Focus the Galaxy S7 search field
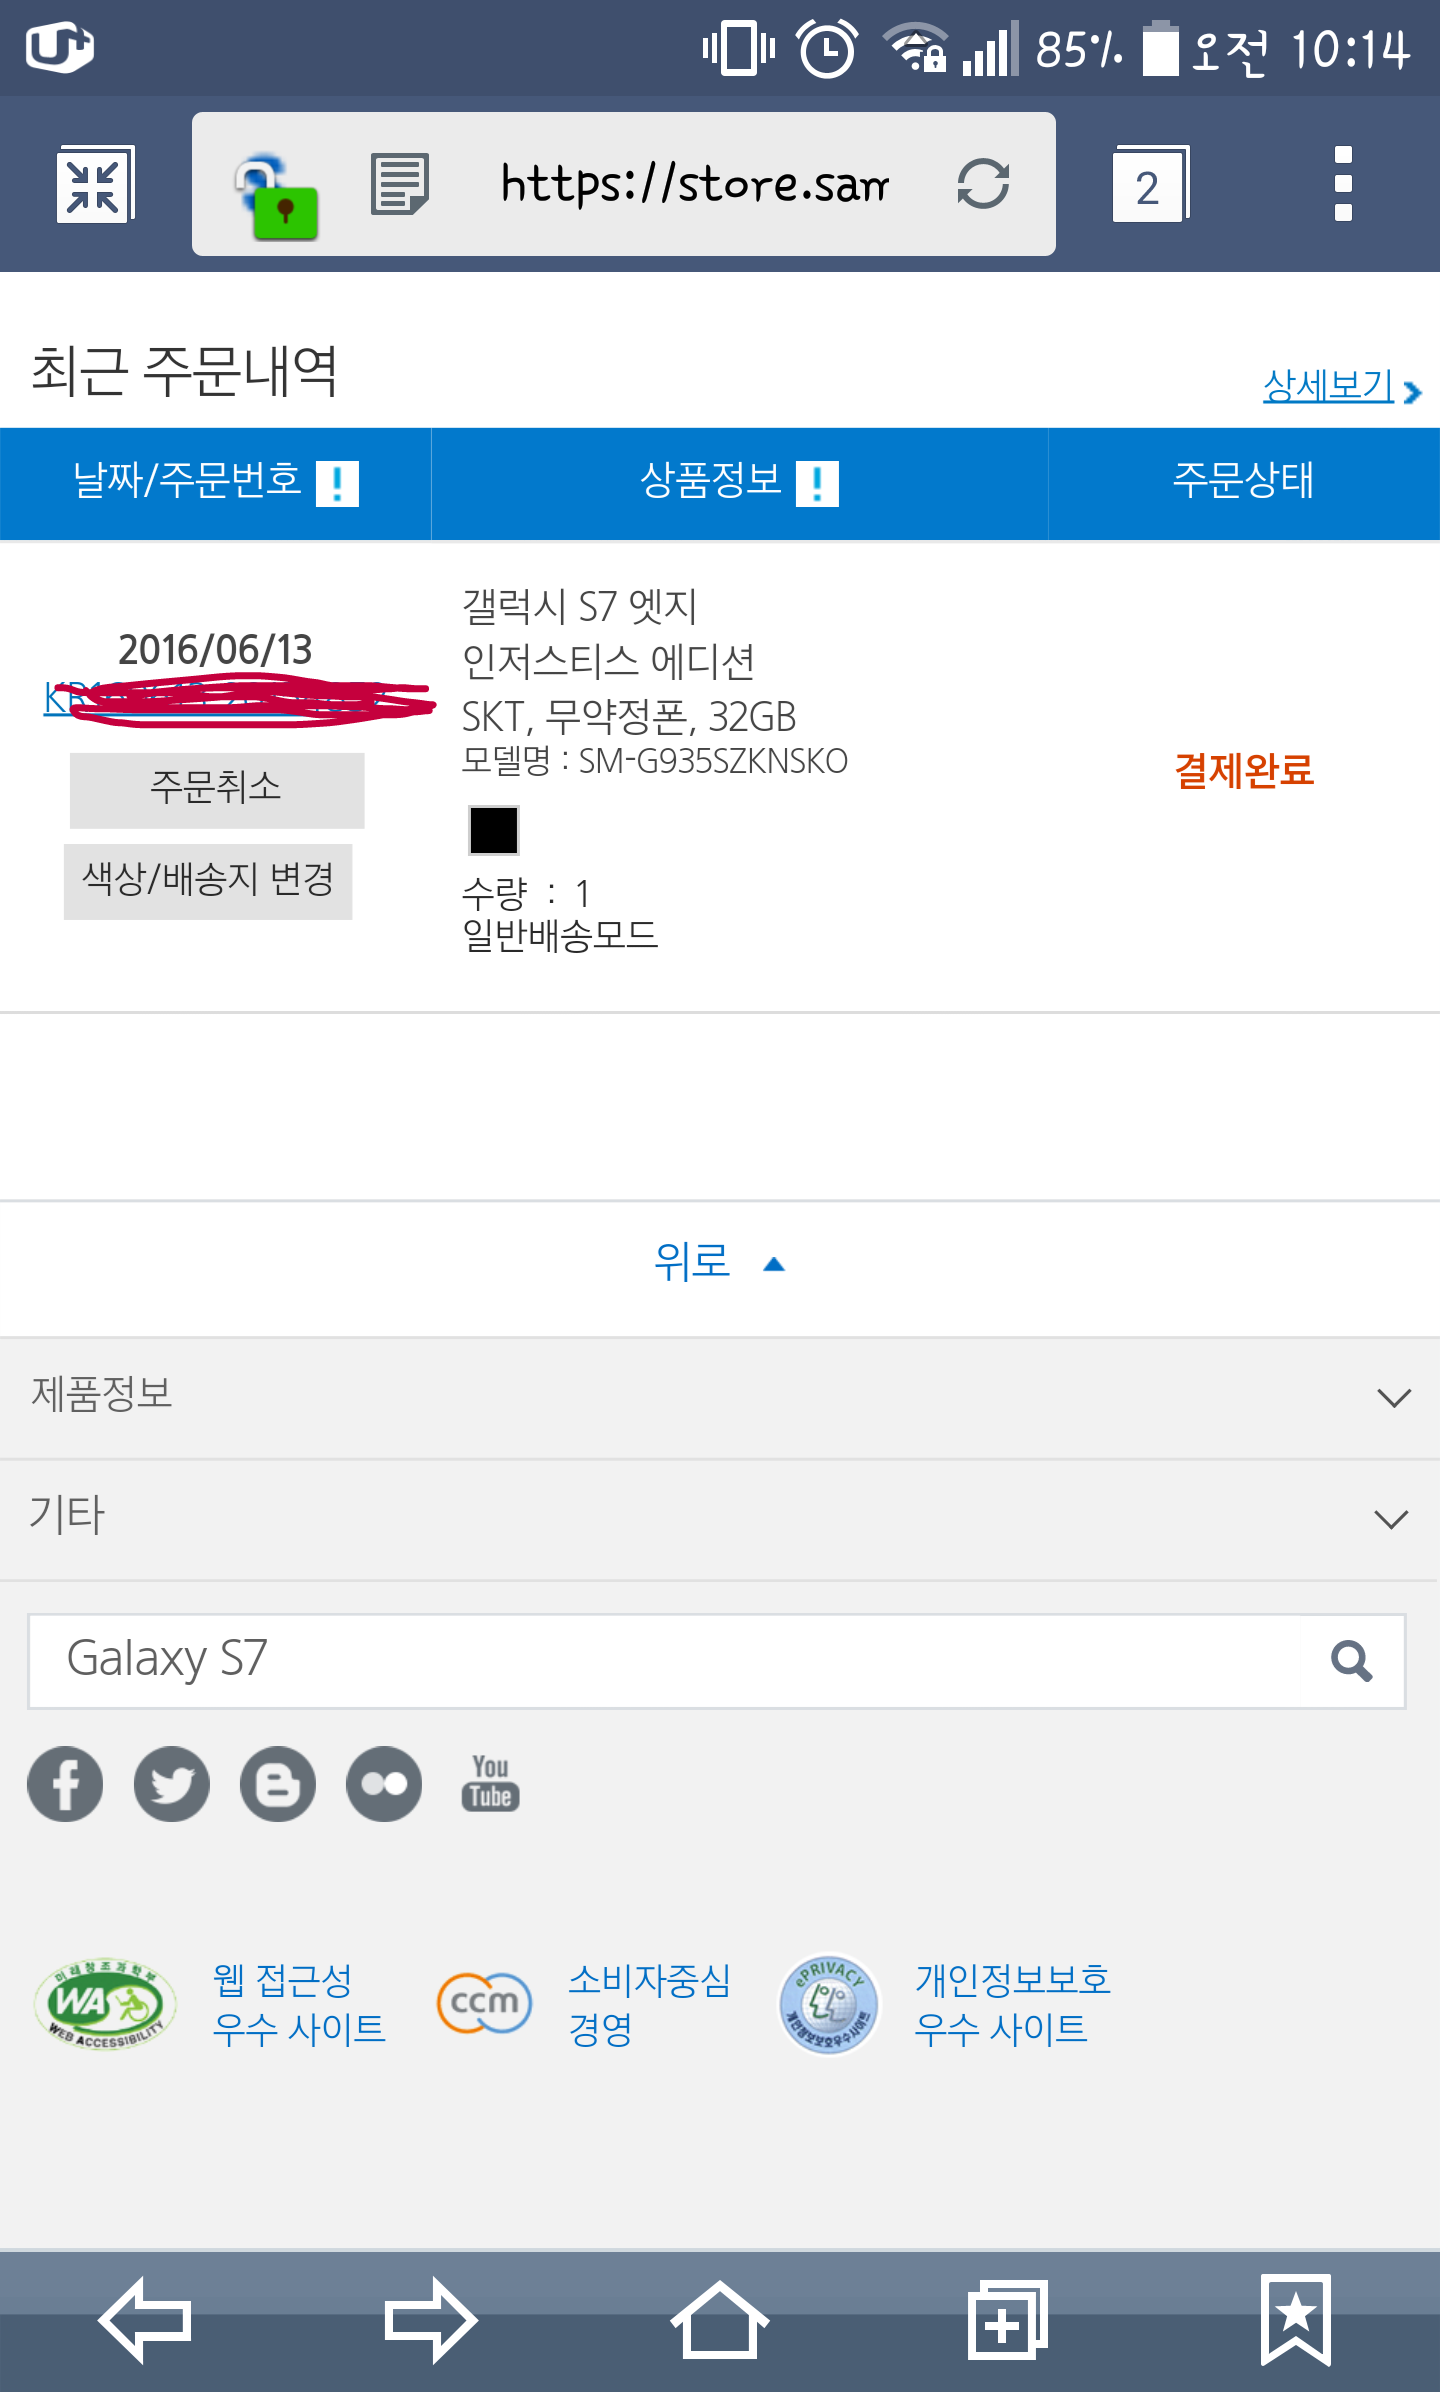 680,1660
